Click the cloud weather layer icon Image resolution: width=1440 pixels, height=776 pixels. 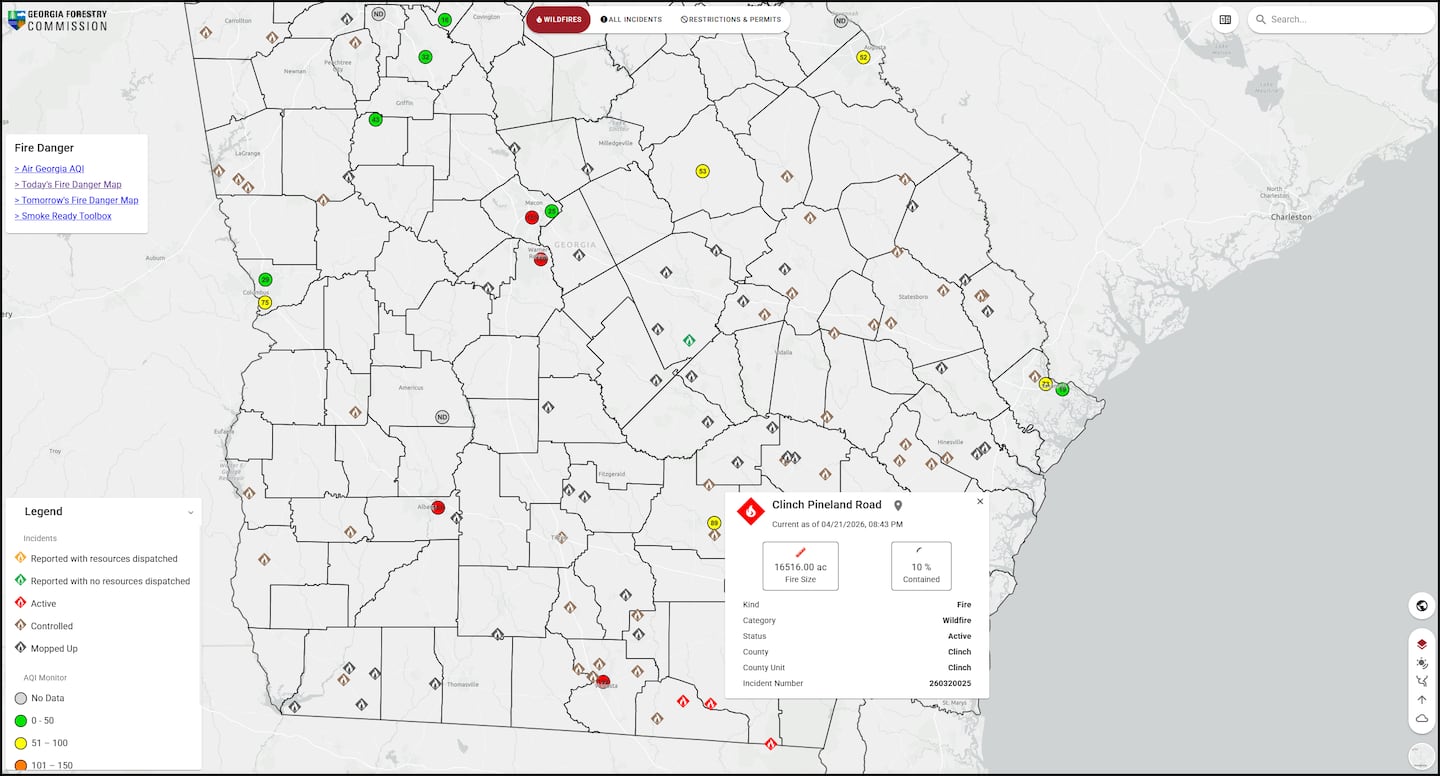[x=1421, y=719]
